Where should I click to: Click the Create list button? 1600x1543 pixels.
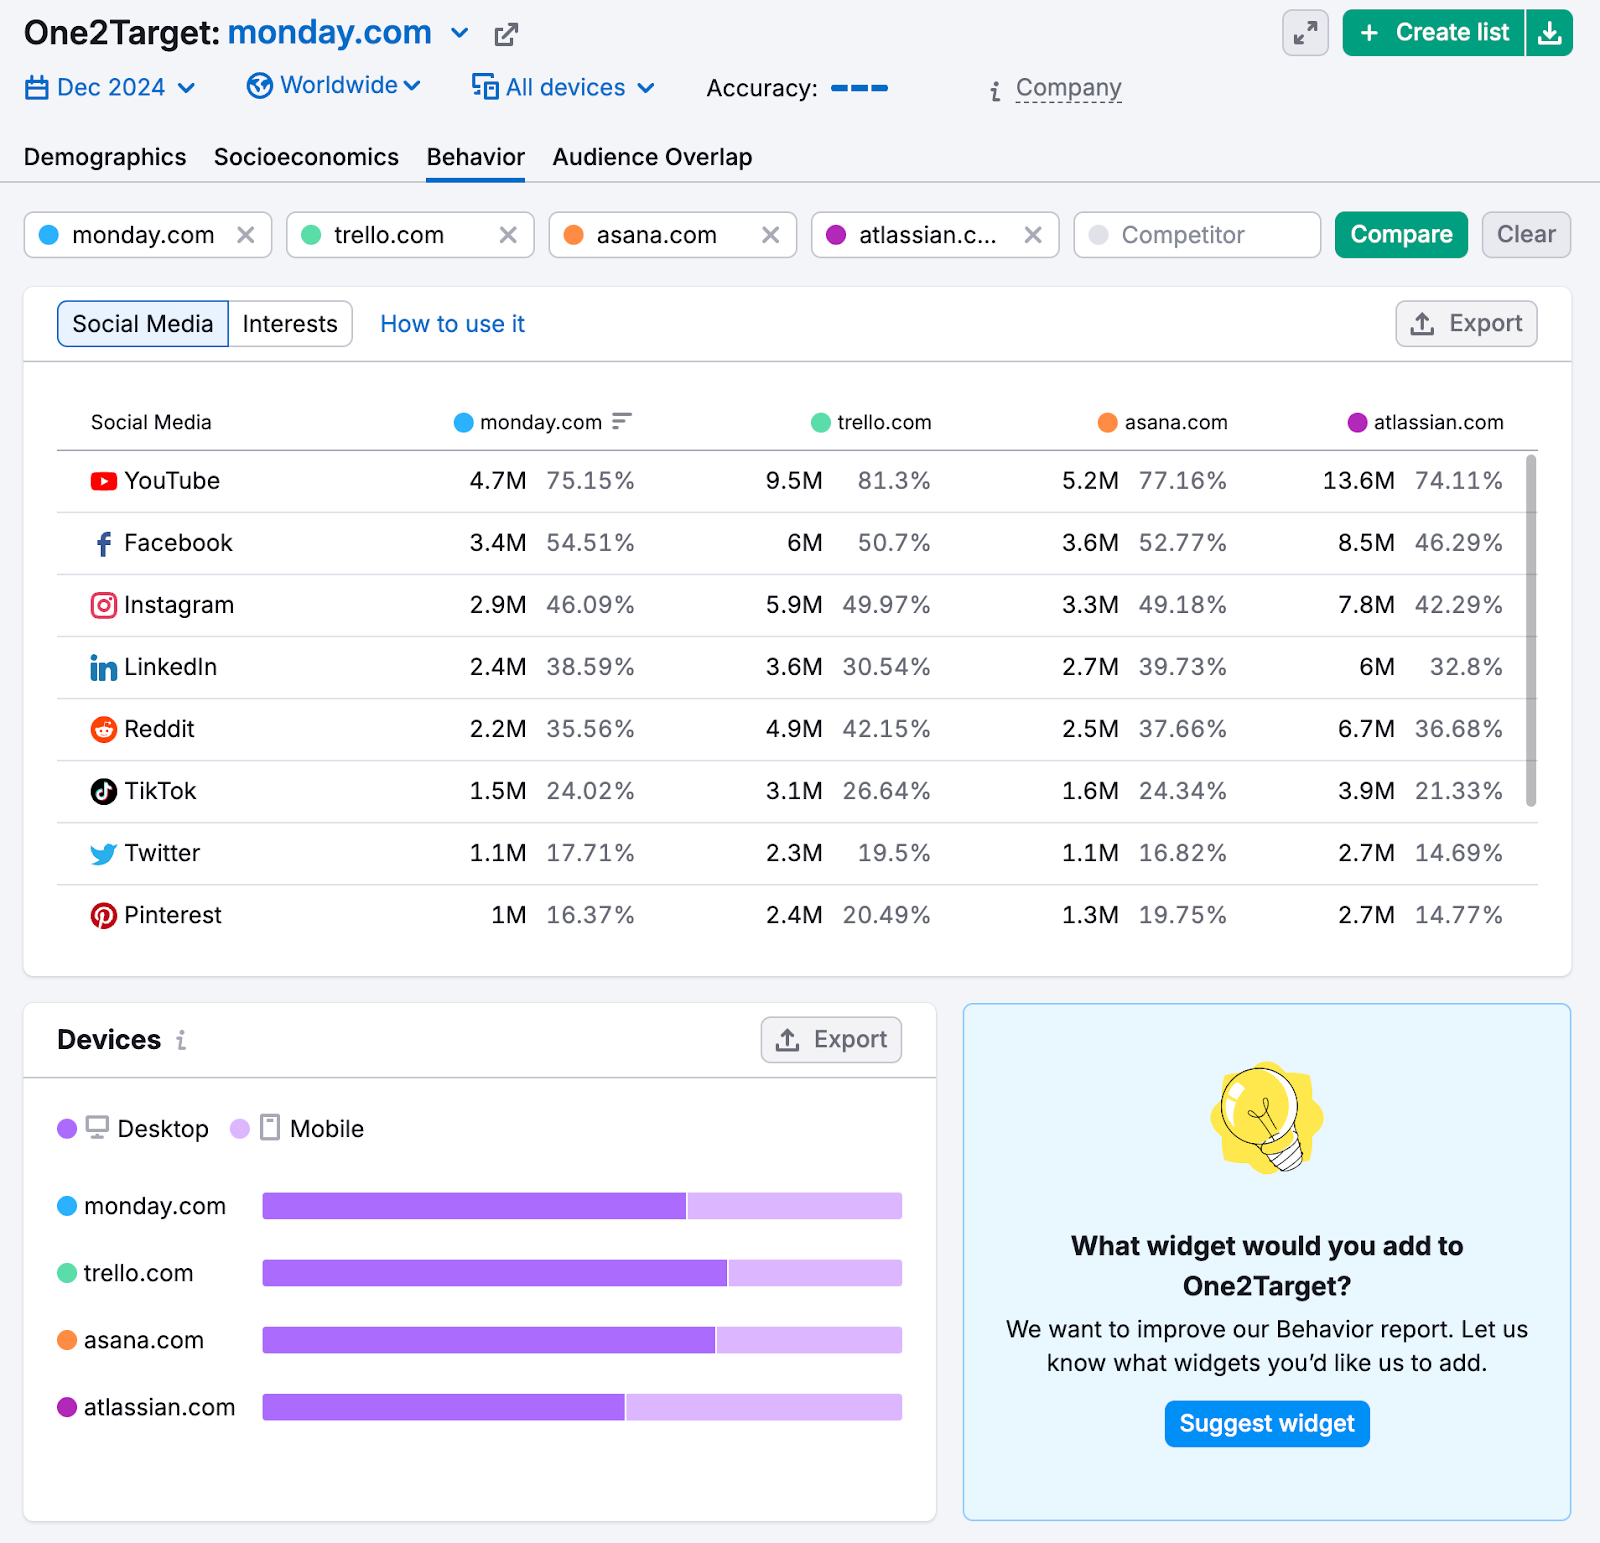[x=1434, y=33]
